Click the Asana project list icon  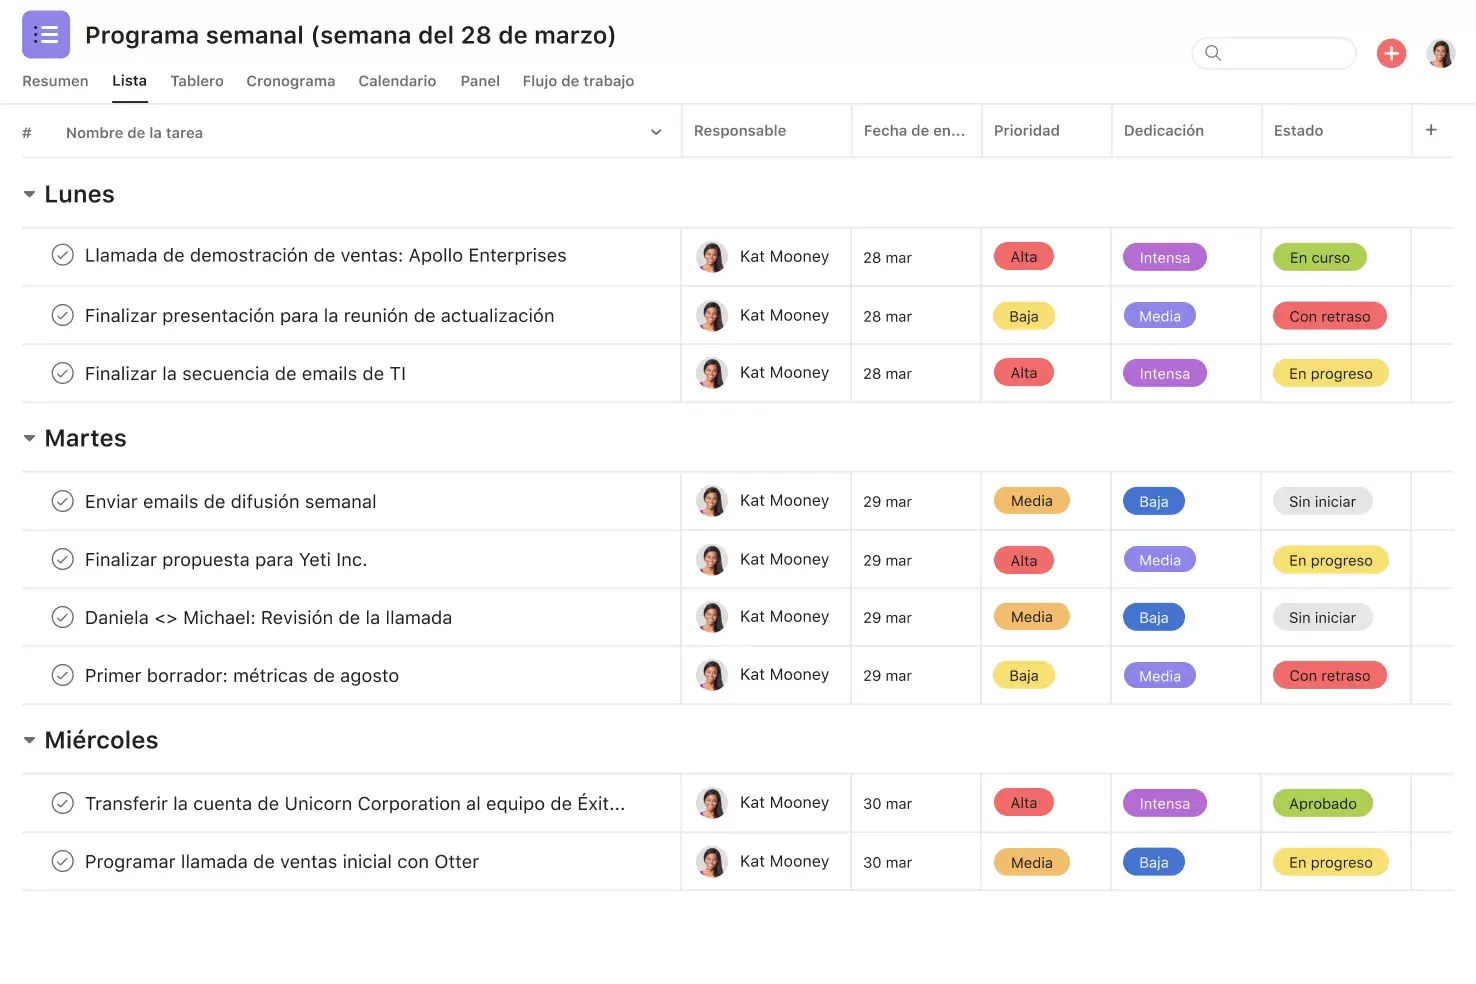45,33
